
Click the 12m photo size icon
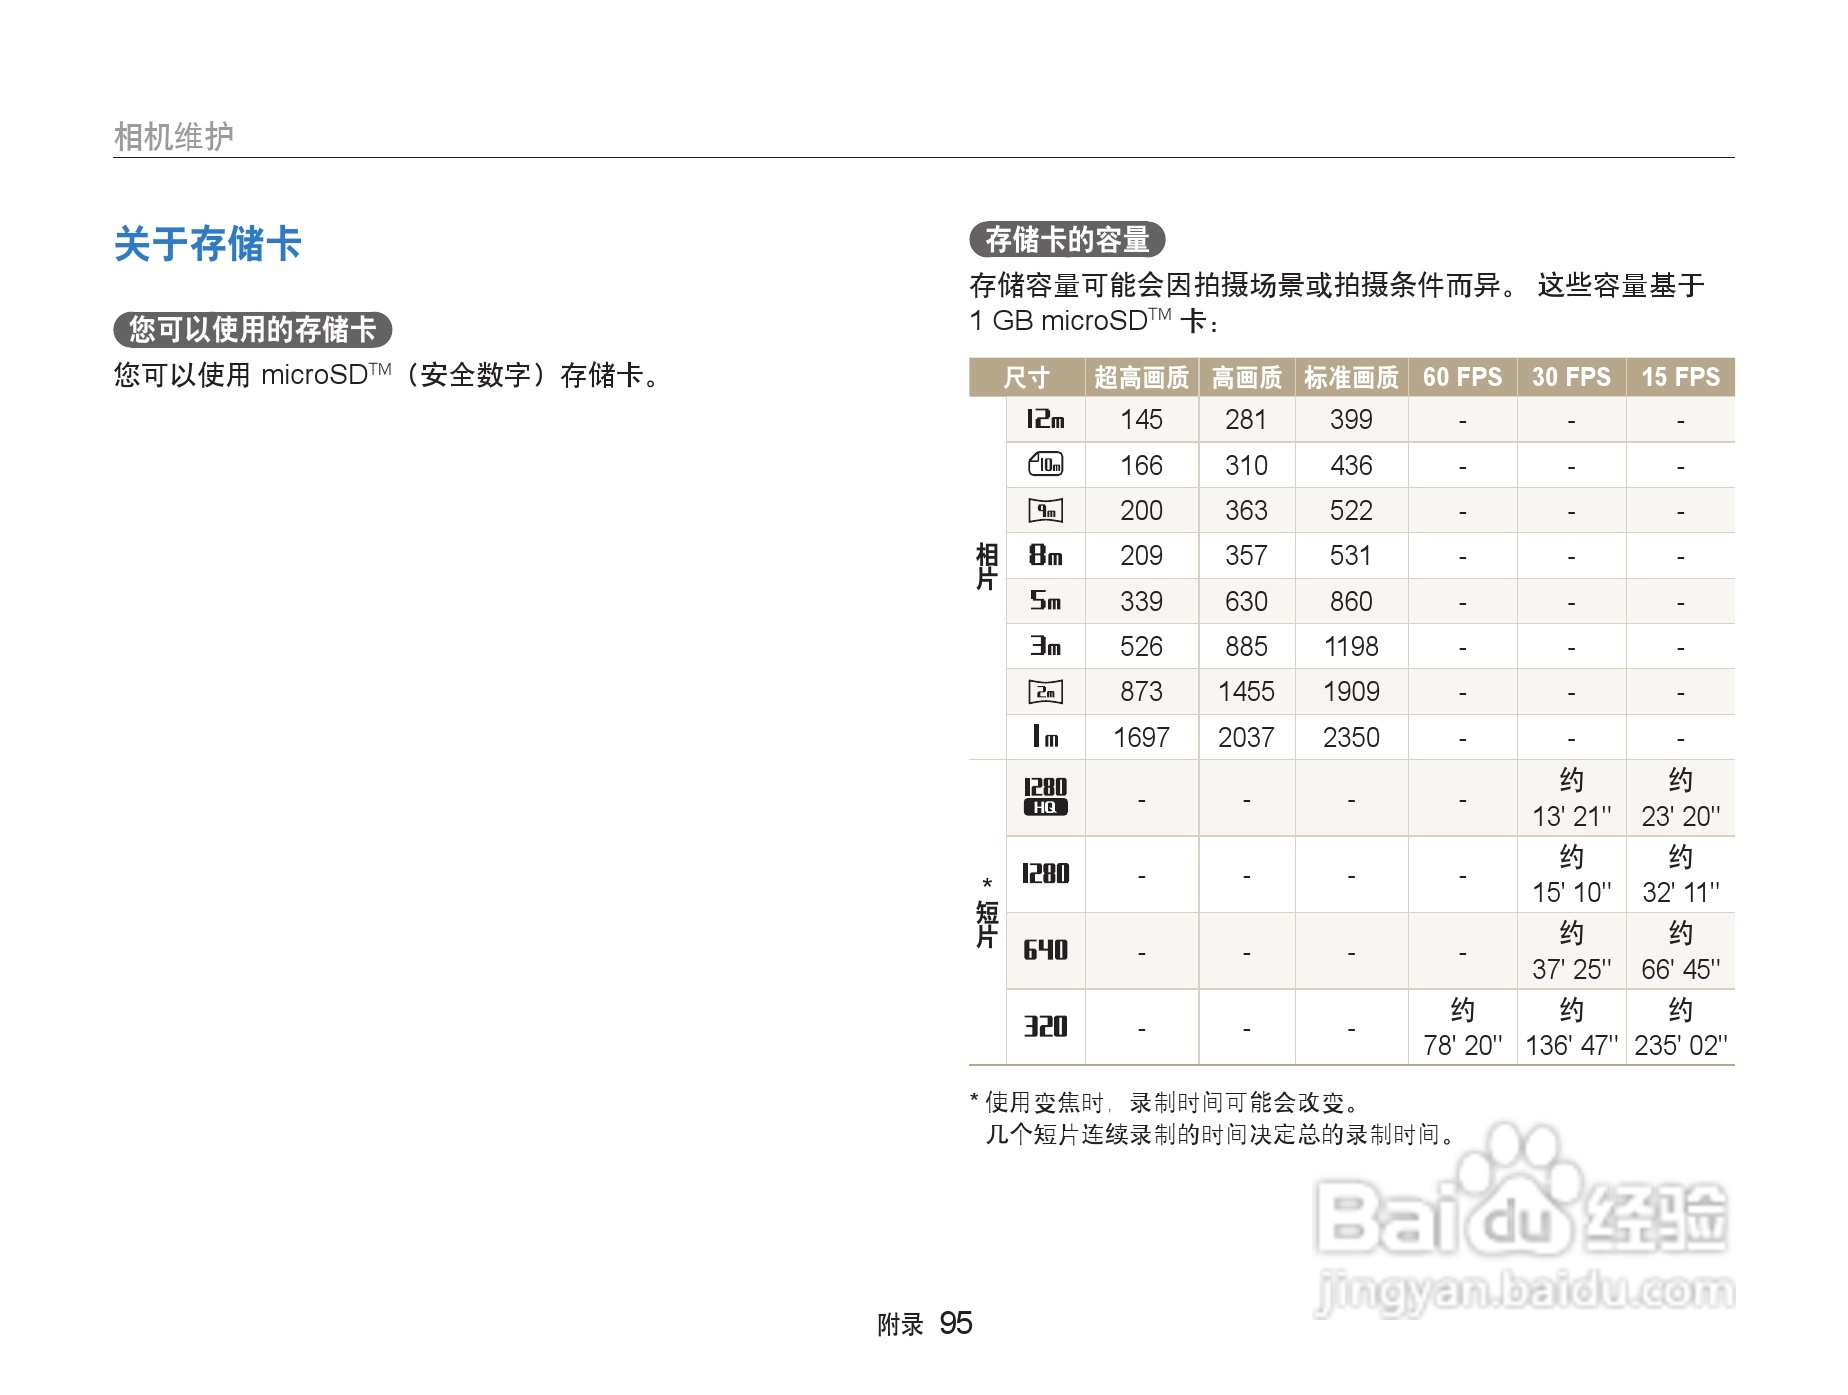pyautogui.click(x=1045, y=420)
